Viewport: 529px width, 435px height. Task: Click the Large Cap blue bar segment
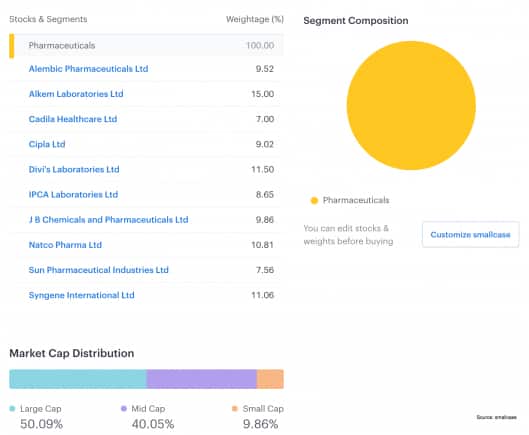pos(78,379)
